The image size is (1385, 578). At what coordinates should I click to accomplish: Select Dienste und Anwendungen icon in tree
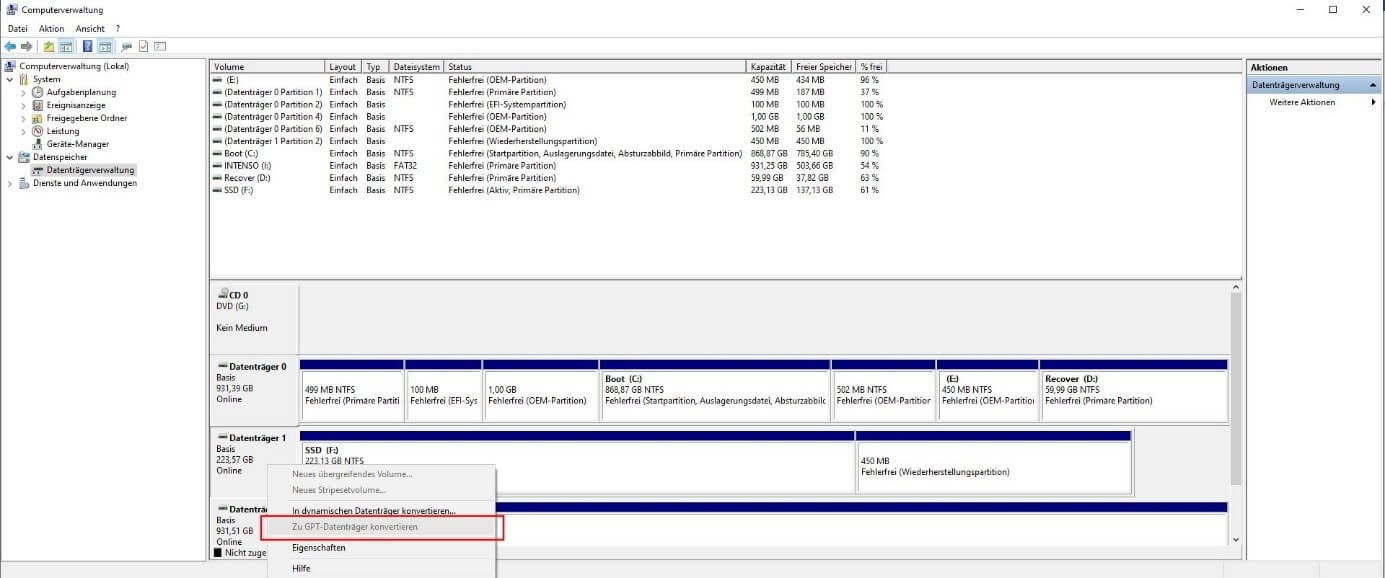click(x=24, y=183)
